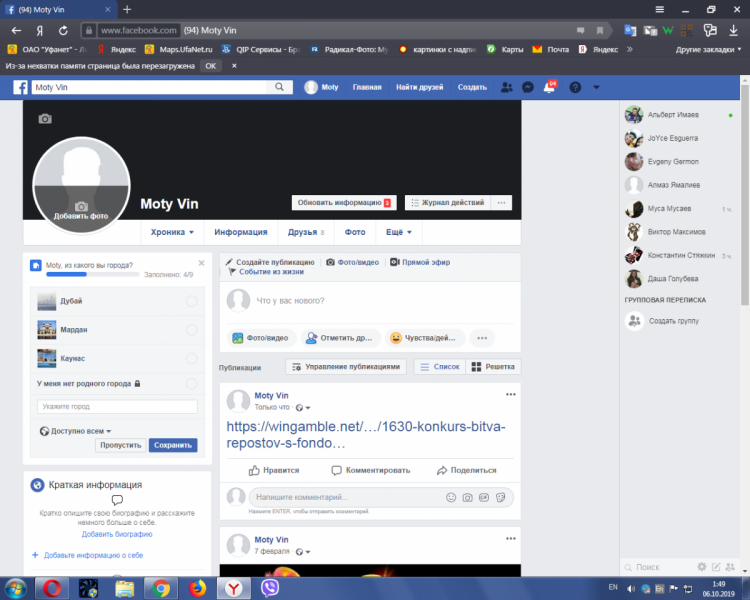The width and height of the screenshot is (750, 600).
Task: Add sticker to comment
Action: 500,497
